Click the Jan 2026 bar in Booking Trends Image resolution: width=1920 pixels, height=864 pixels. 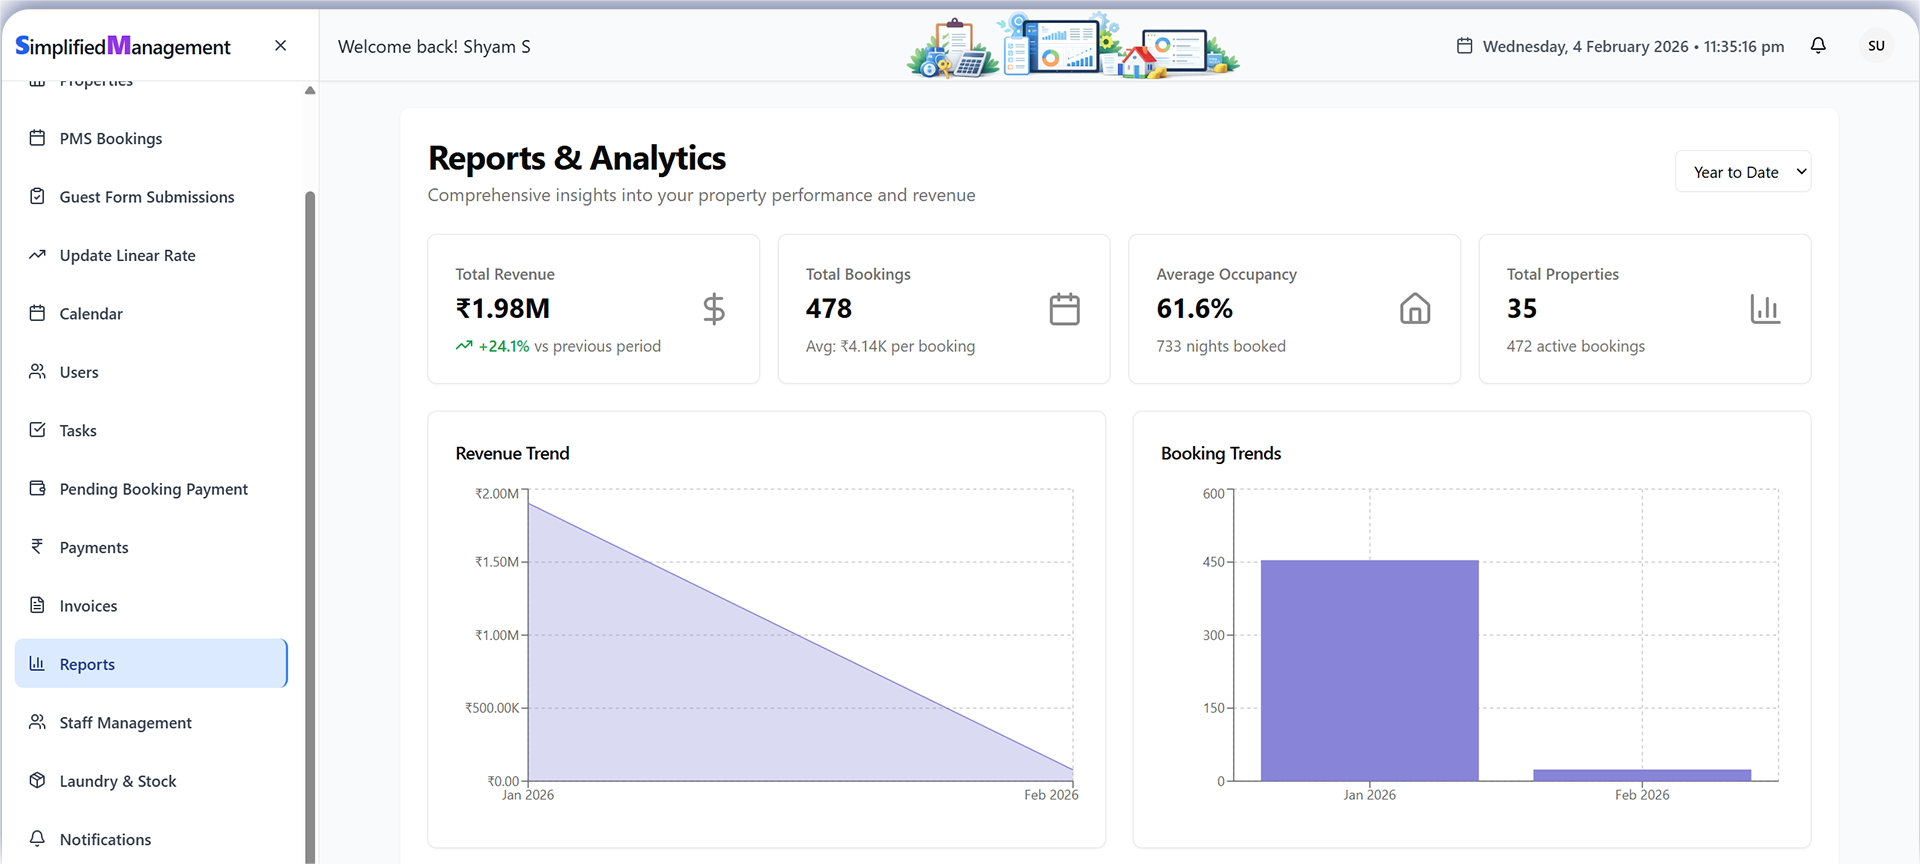pyautogui.click(x=1369, y=670)
